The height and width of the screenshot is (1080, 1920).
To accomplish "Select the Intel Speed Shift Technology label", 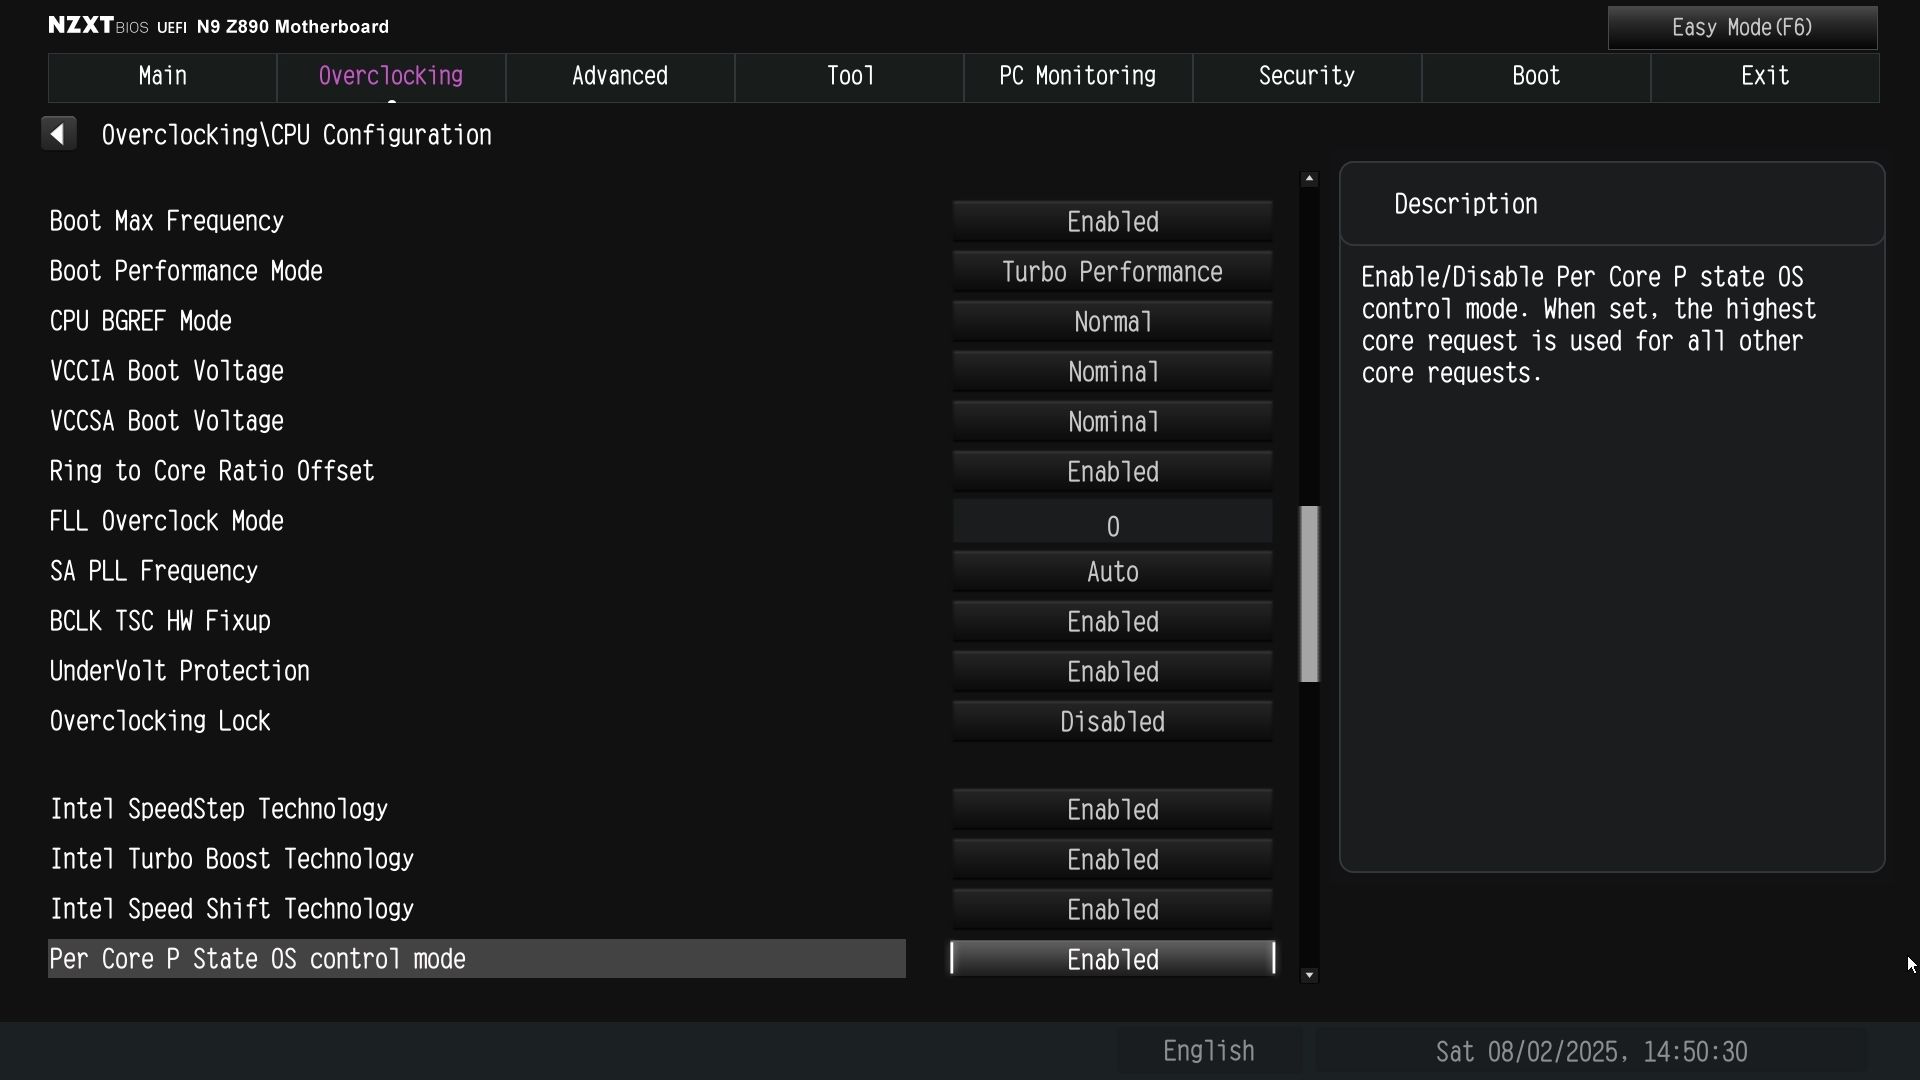I will (x=232, y=909).
